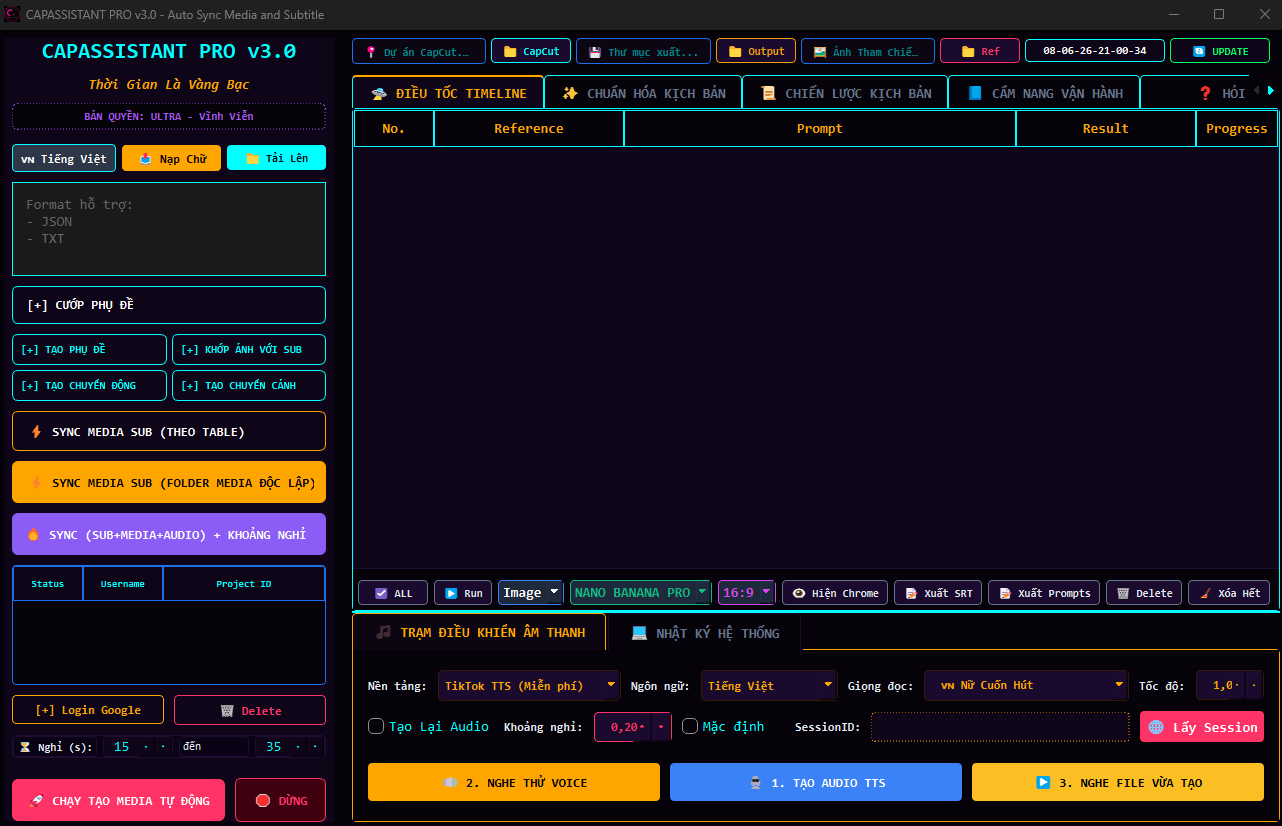Click the red DỪNG stop button
The image size is (1282, 826).
pyautogui.click(x=281, y=800)
